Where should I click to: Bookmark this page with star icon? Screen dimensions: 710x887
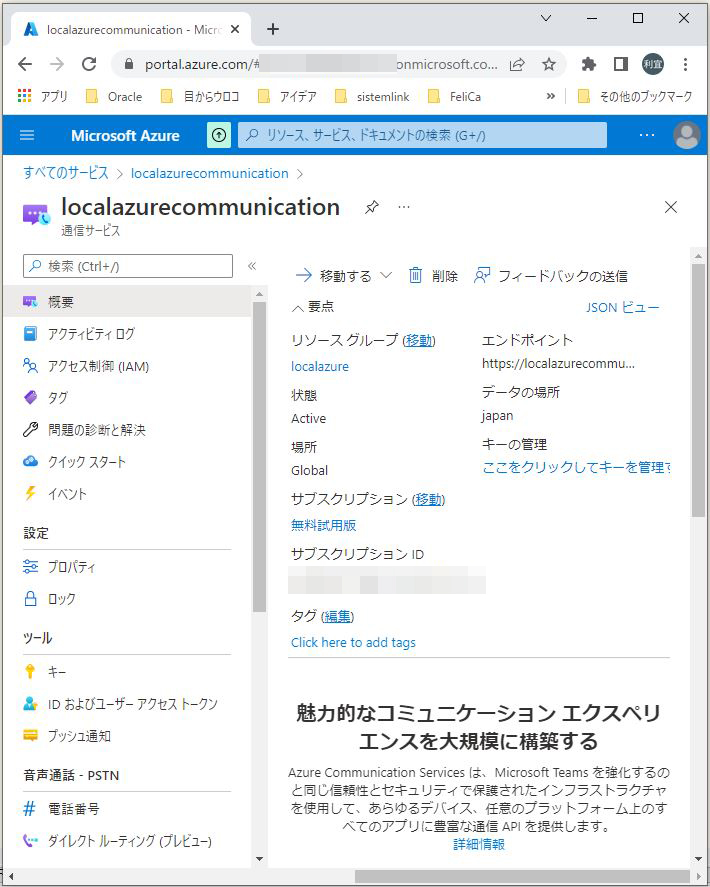coord(548,64)
